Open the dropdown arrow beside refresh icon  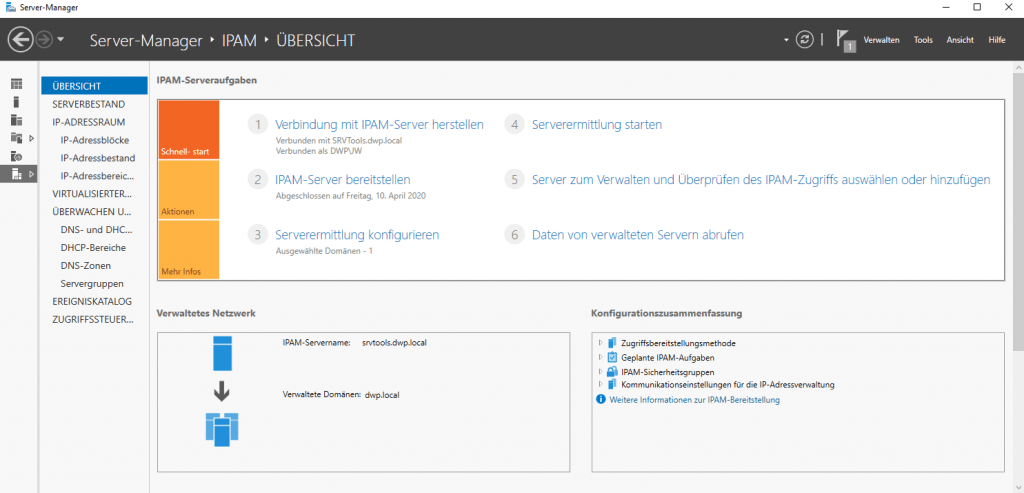[786, 40]
